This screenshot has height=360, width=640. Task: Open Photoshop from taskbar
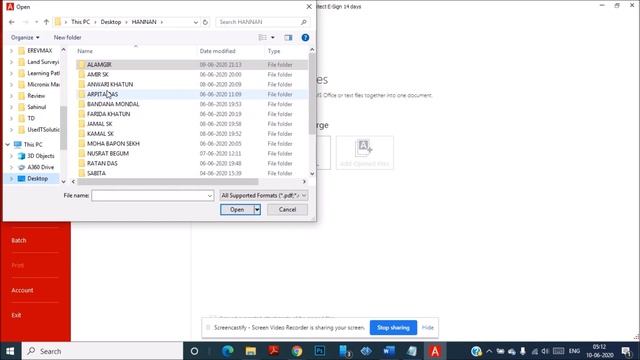pos(320,351)
